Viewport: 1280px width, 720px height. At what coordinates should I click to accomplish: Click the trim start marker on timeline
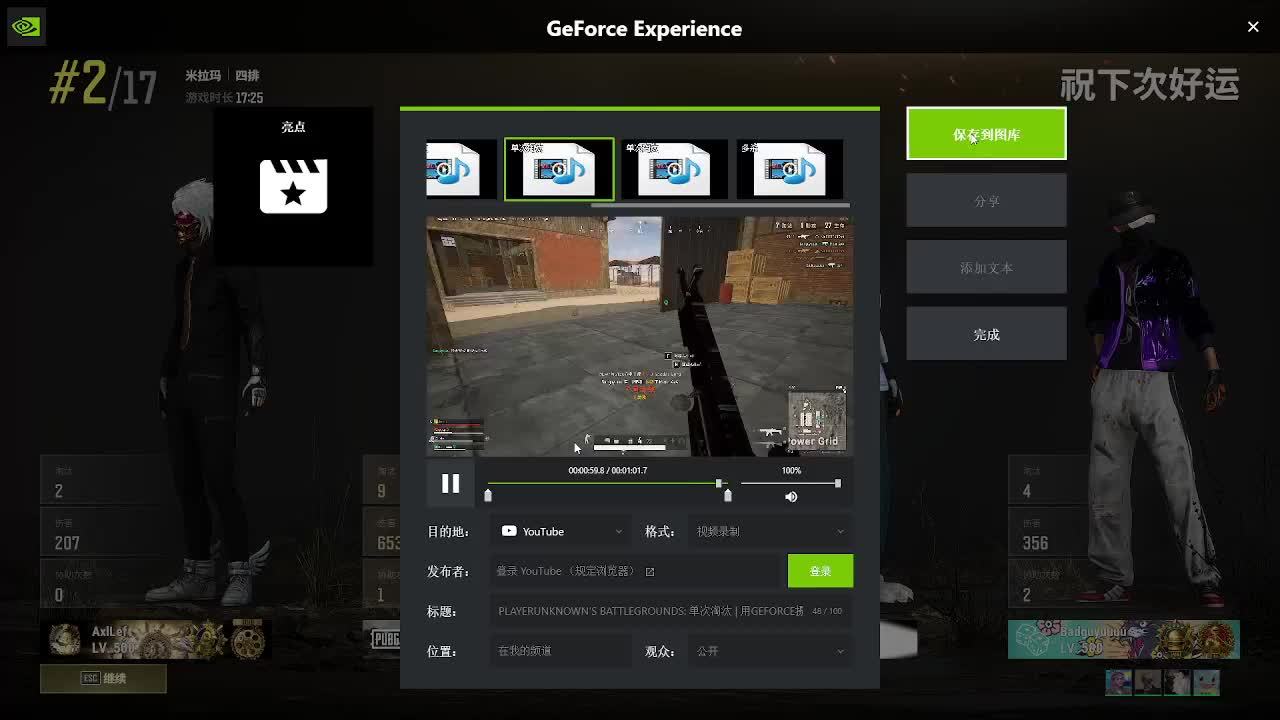(x=488, y=495)
